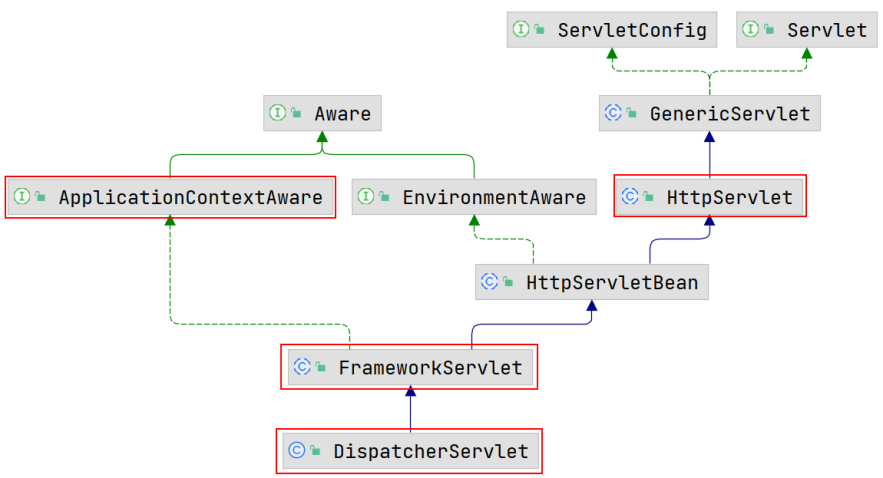Select the Aware interface name text
The image size is (883, 478).
(x=342, y=114)
